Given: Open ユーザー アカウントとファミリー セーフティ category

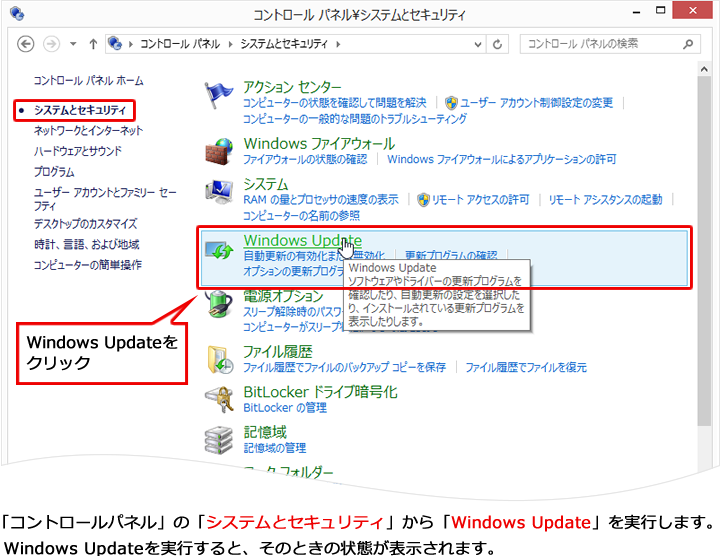Looking at the screenshot, I should tap(105, 199).
